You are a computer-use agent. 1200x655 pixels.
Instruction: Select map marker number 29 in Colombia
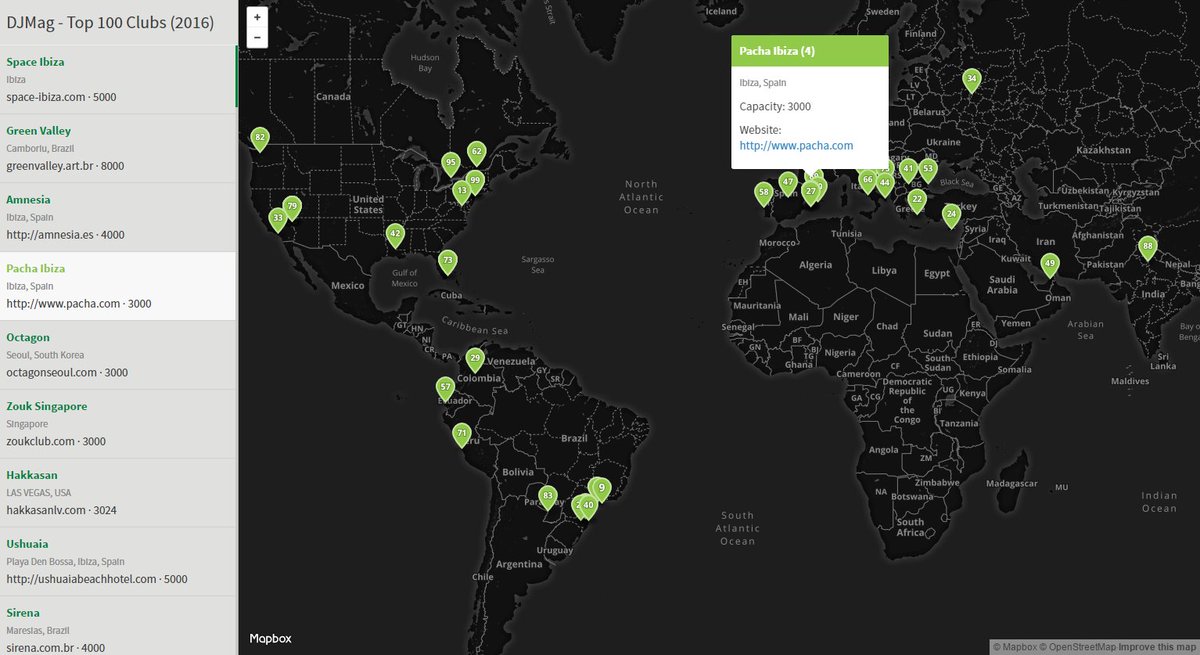[x=476, y=360]
